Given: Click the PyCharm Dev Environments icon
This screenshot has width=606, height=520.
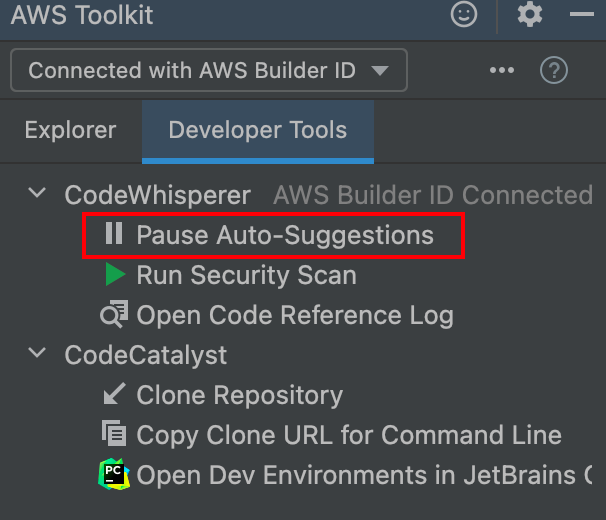Looking at the screenshot, I should tap(114, 474).
